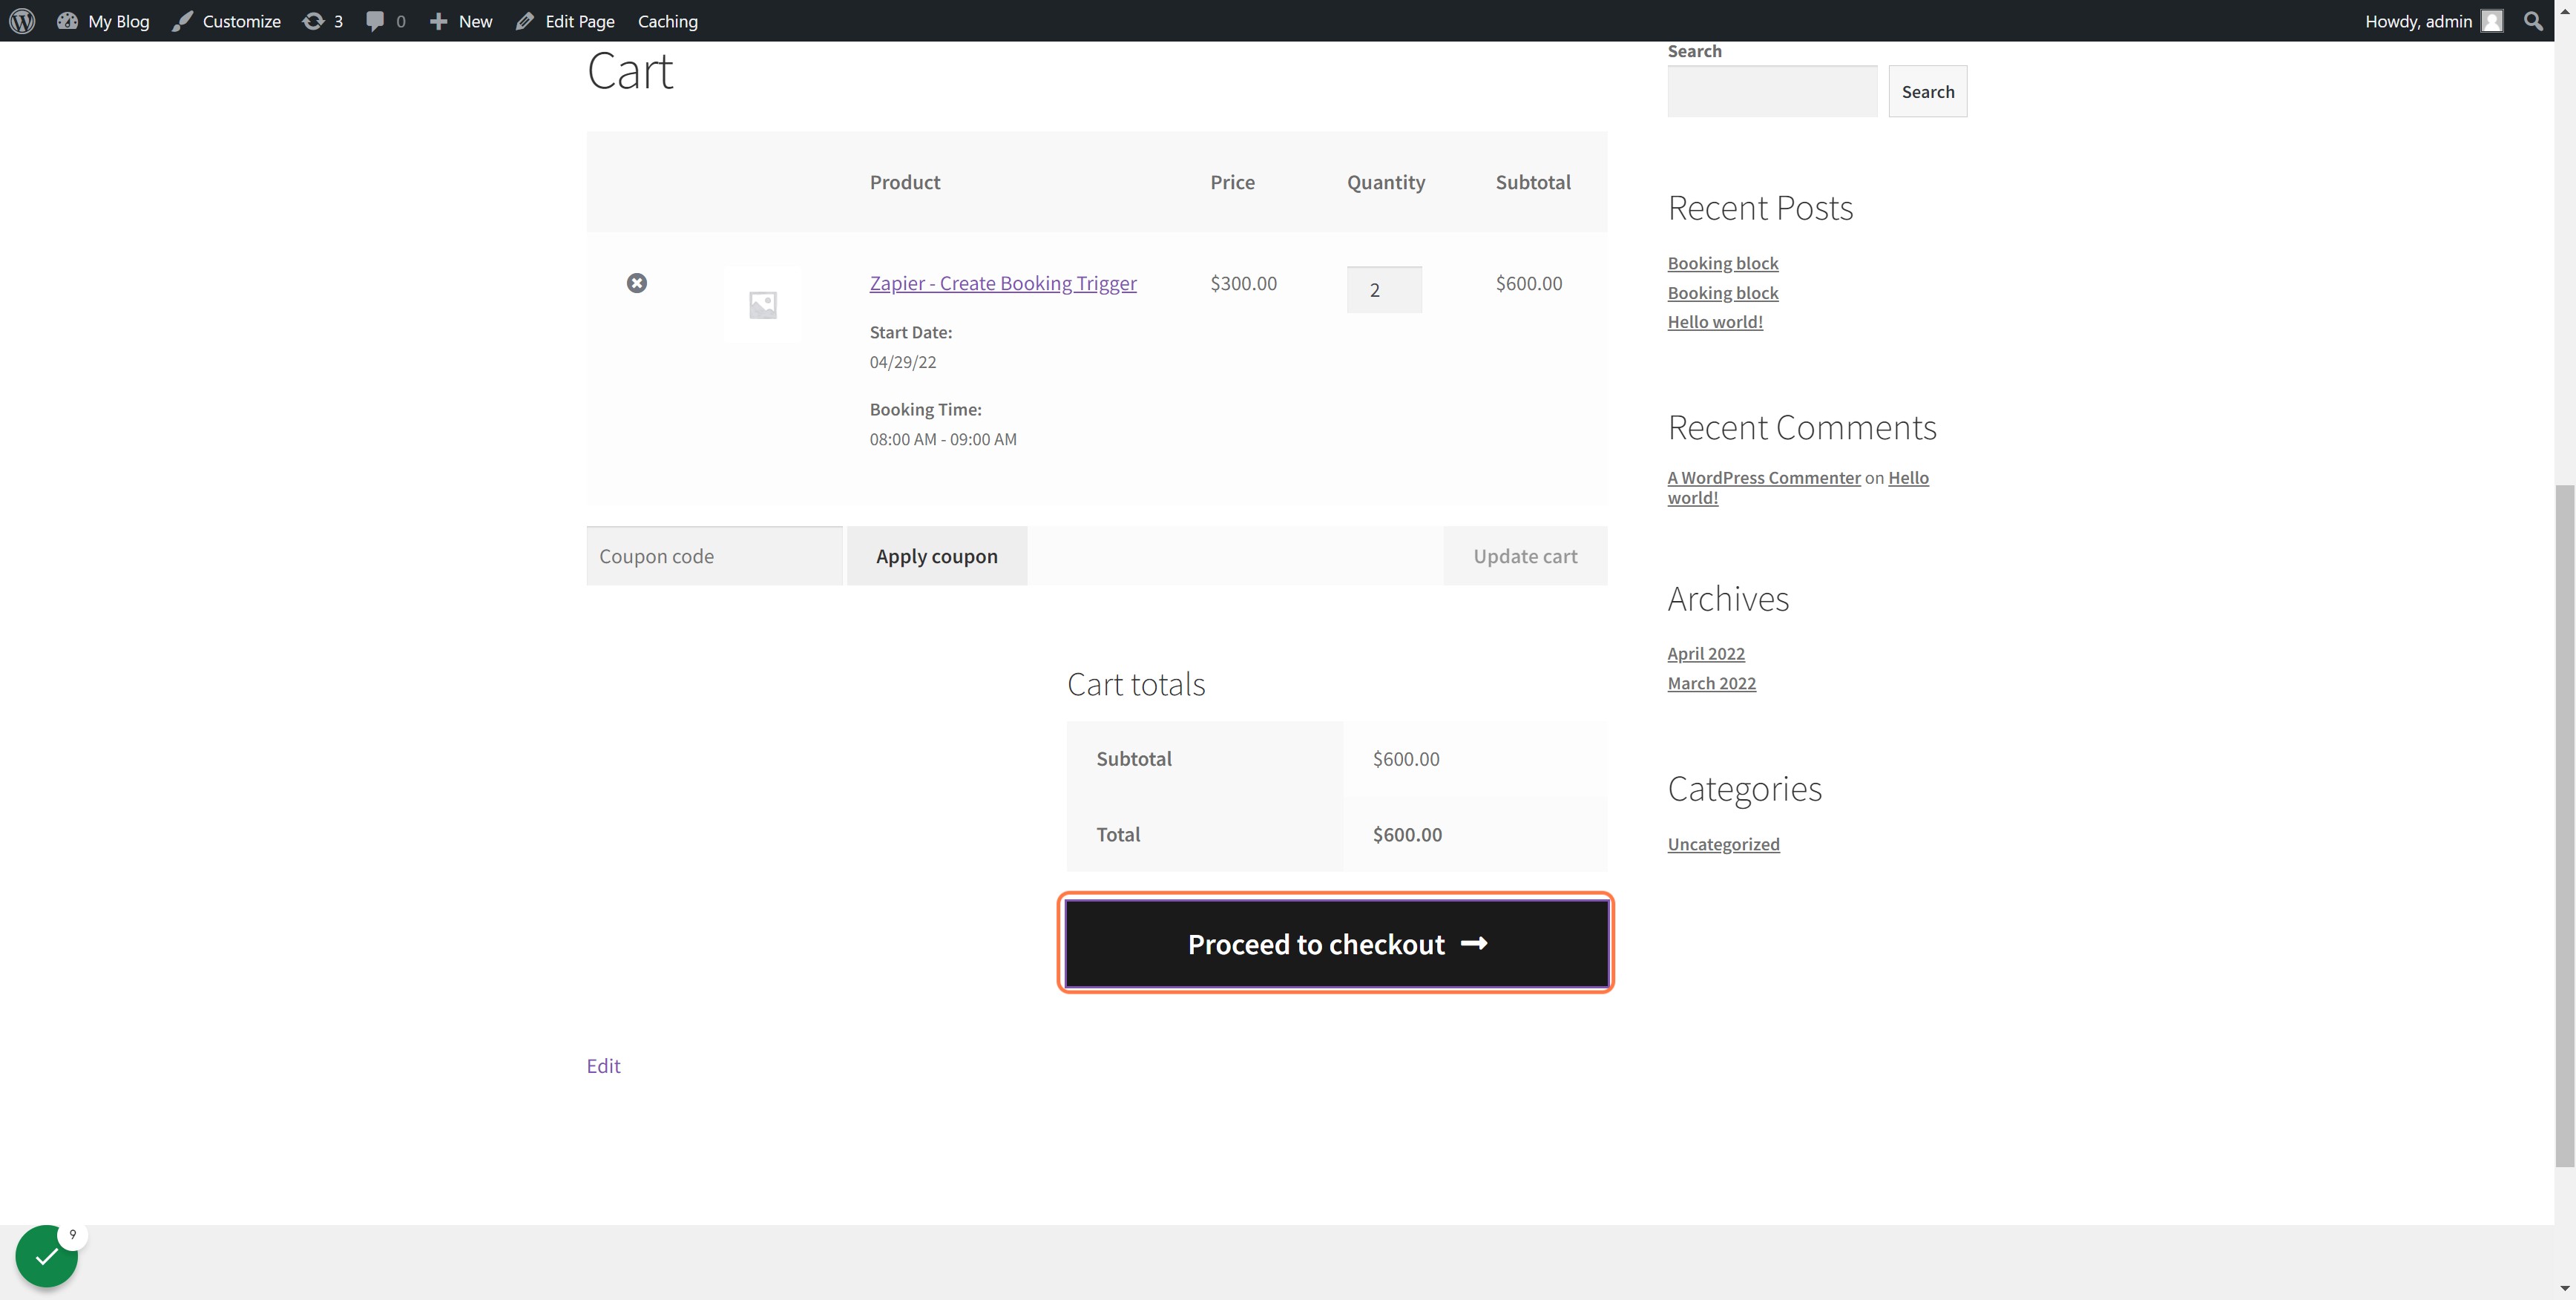Click the quantity field showing 2
Image resolution: width=2576 pixels, height=1300 pixels.
coord(1384,290)
